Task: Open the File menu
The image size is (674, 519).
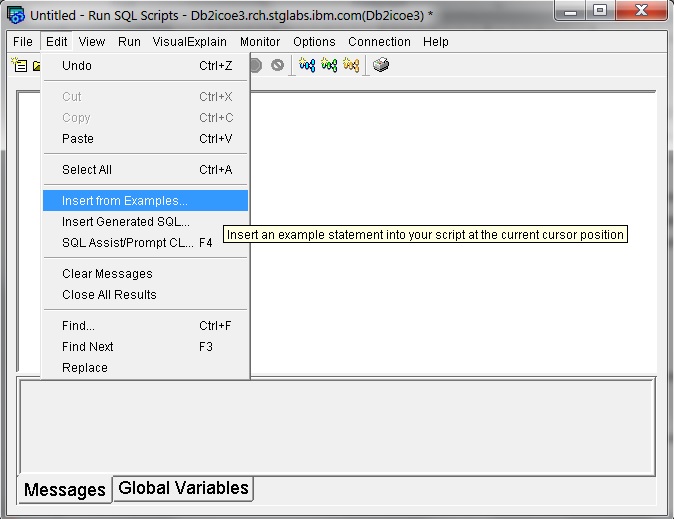Action: pyautogui.click(x=23, y=42)
